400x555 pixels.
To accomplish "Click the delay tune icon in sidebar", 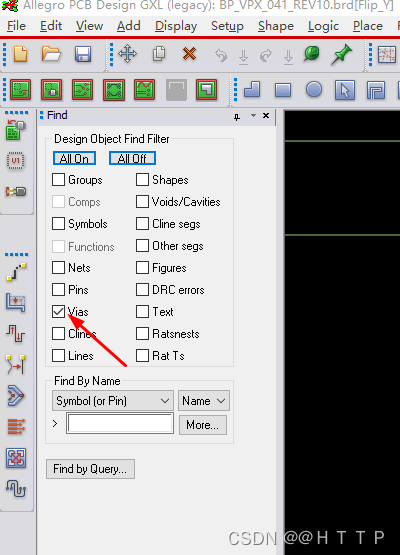I will (16, 333).
